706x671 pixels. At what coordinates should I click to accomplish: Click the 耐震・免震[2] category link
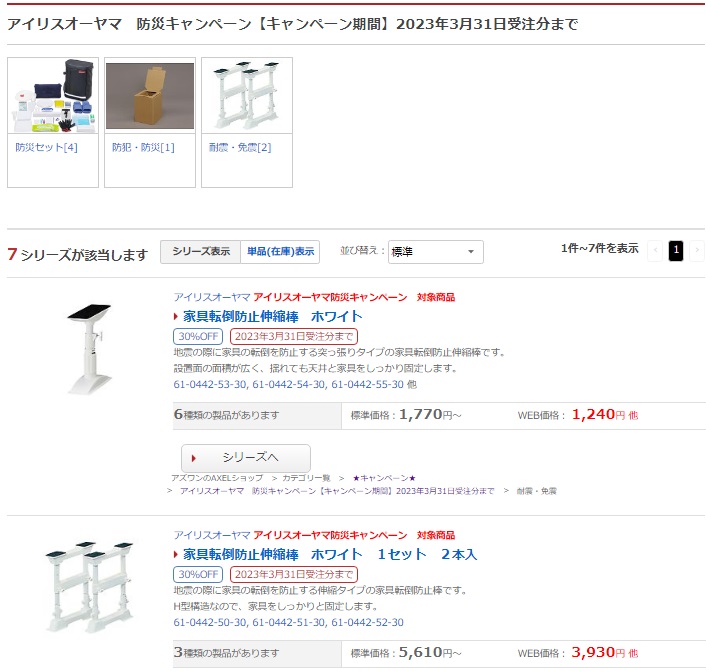pos(240,147)
